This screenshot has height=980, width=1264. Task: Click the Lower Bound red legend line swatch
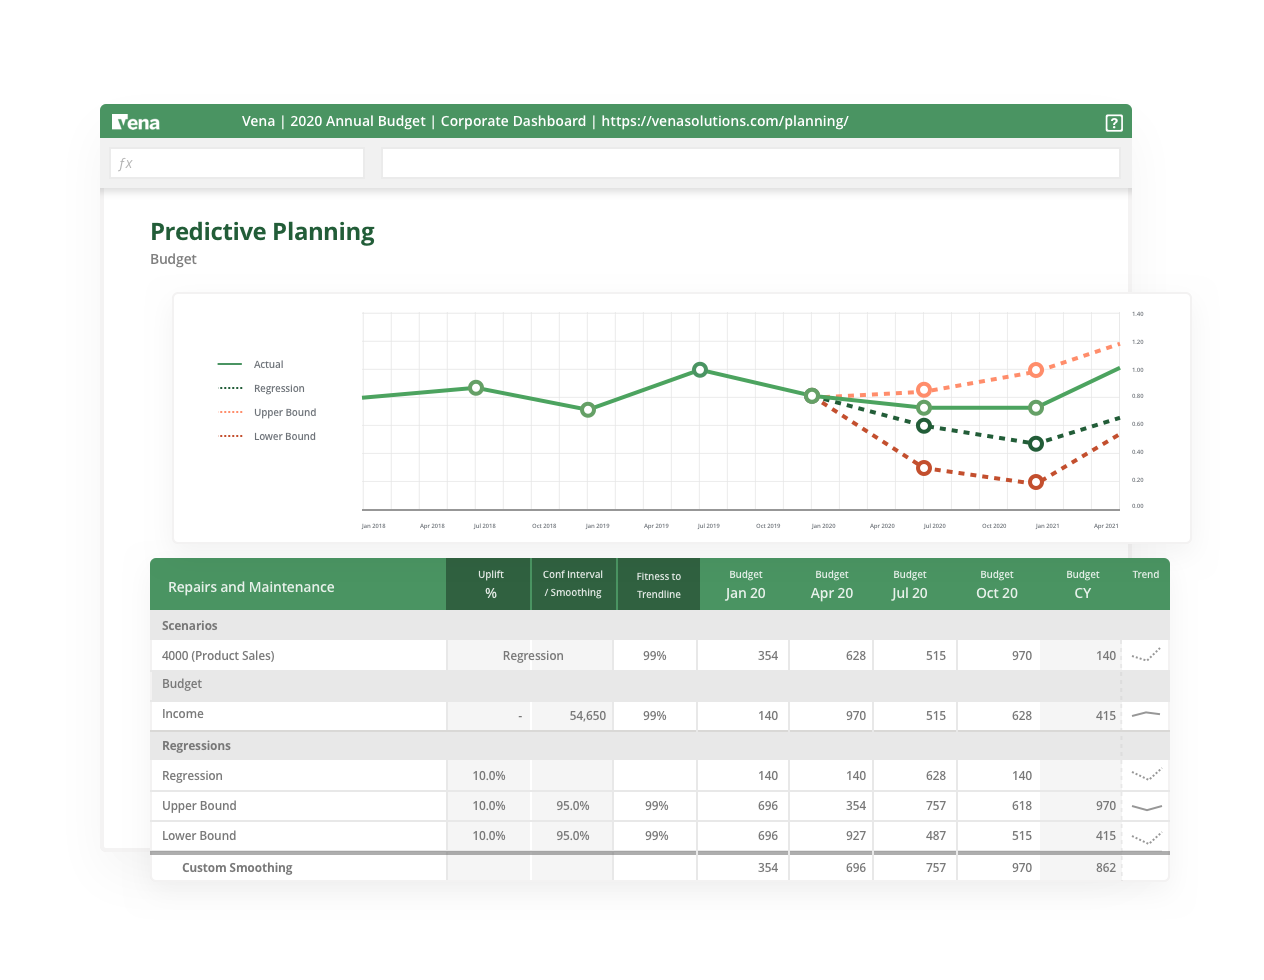tap(229, 436)
